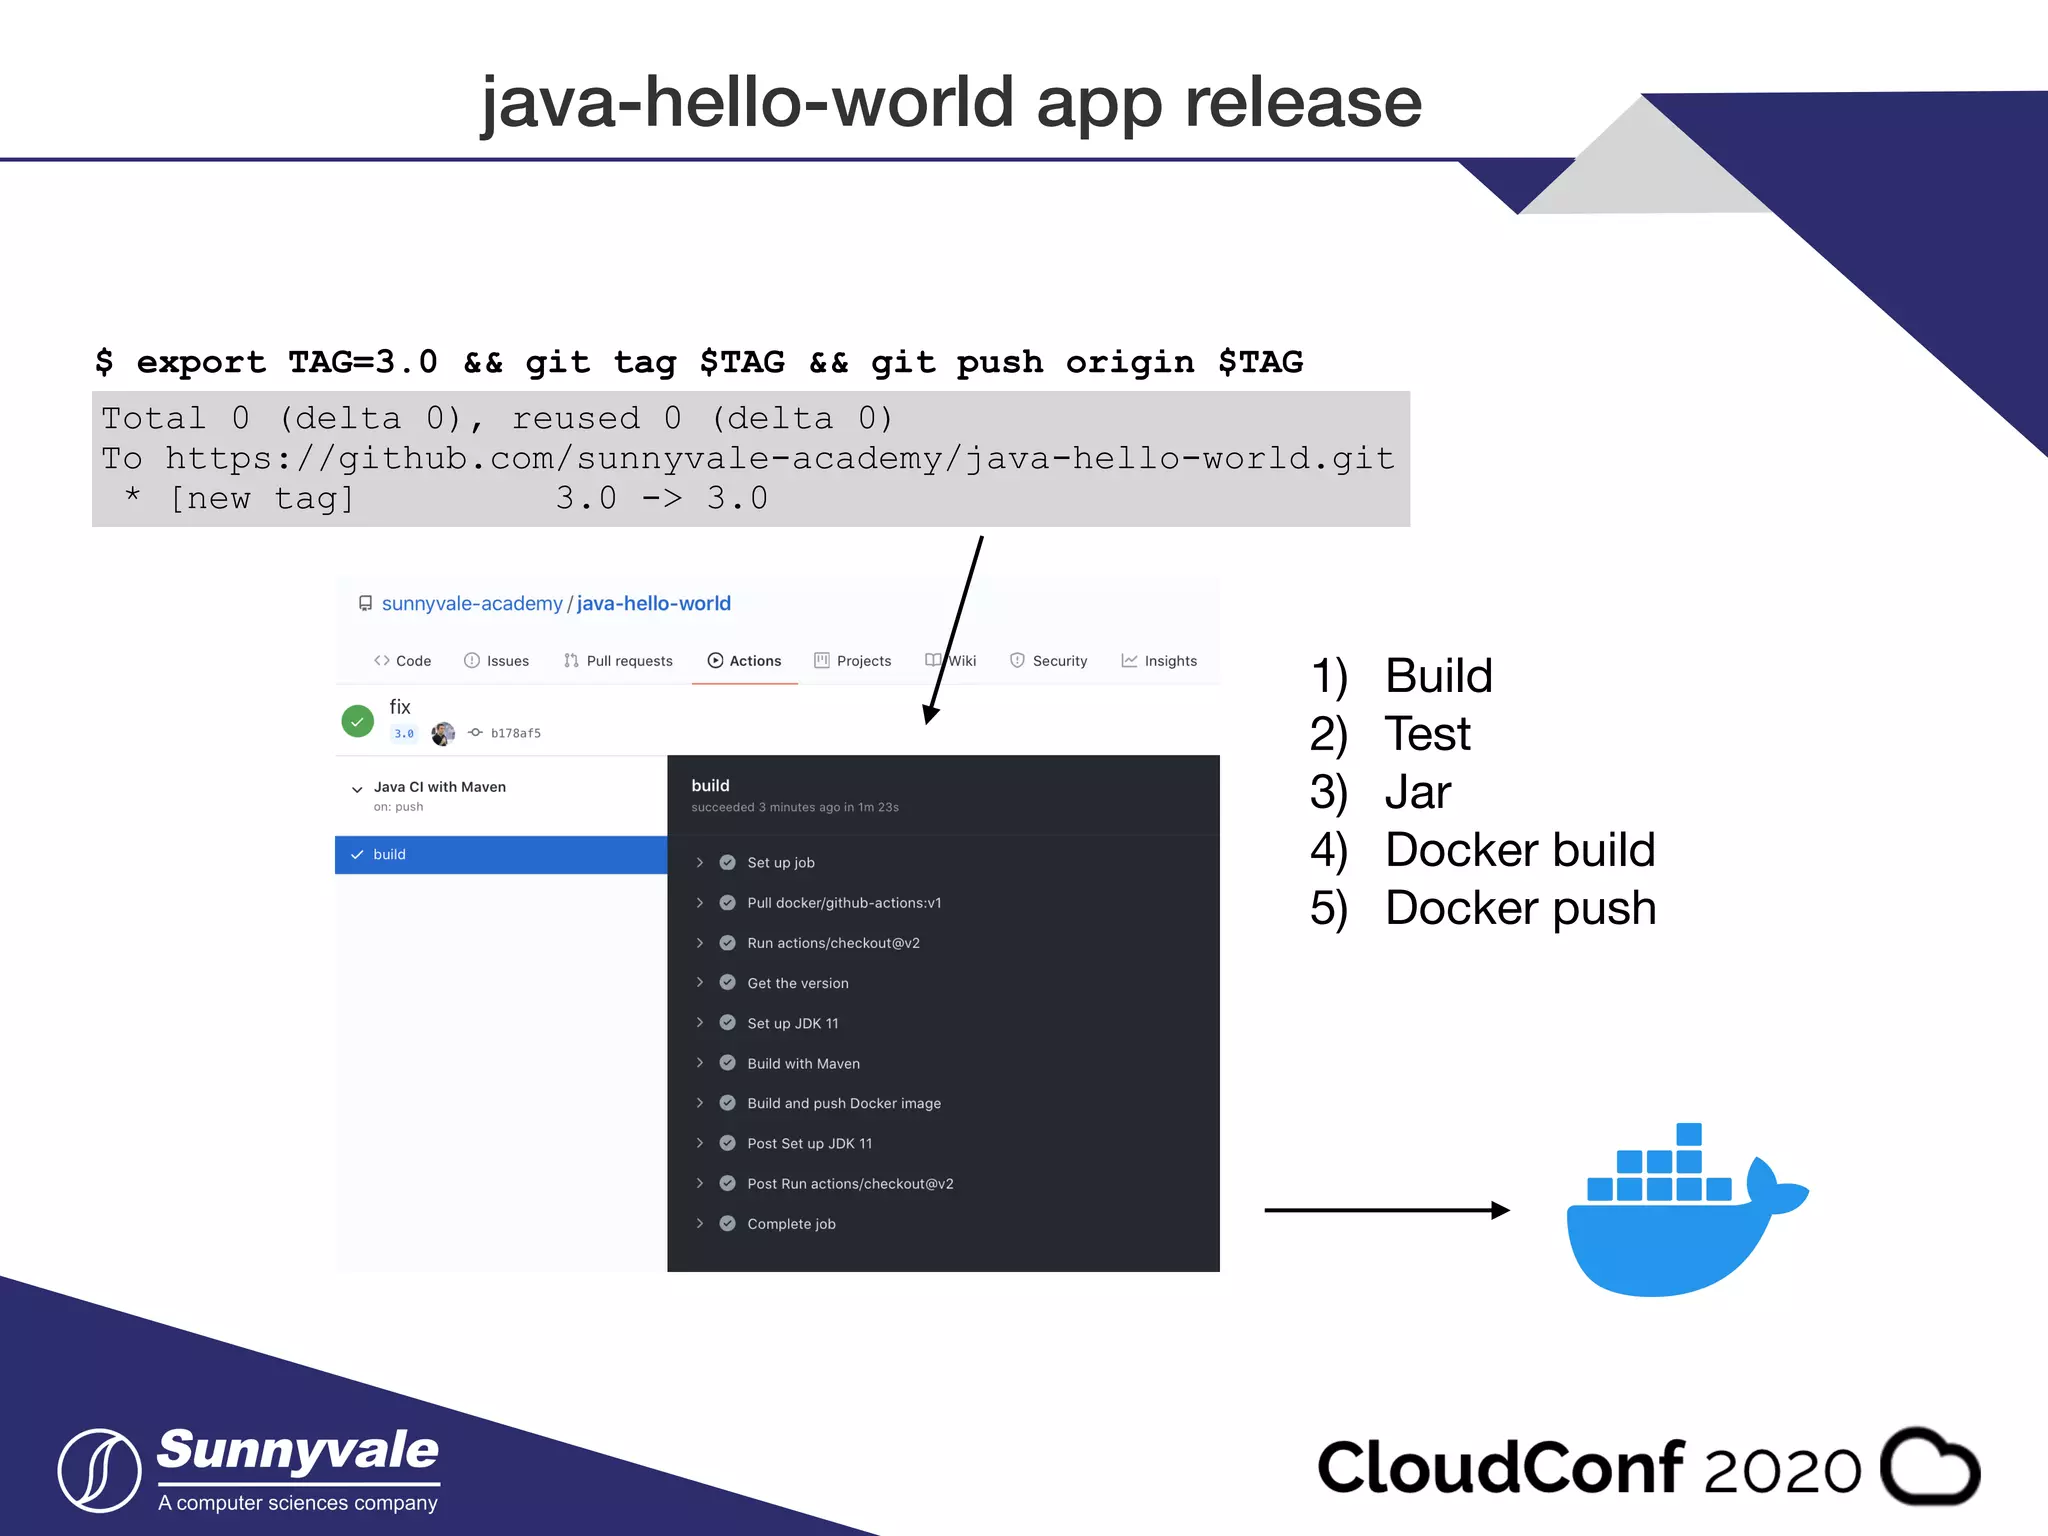The width and height of the screenshot is (2048, 1536).
Task: Expand the Complete job step
Action: click(700, 1223)
